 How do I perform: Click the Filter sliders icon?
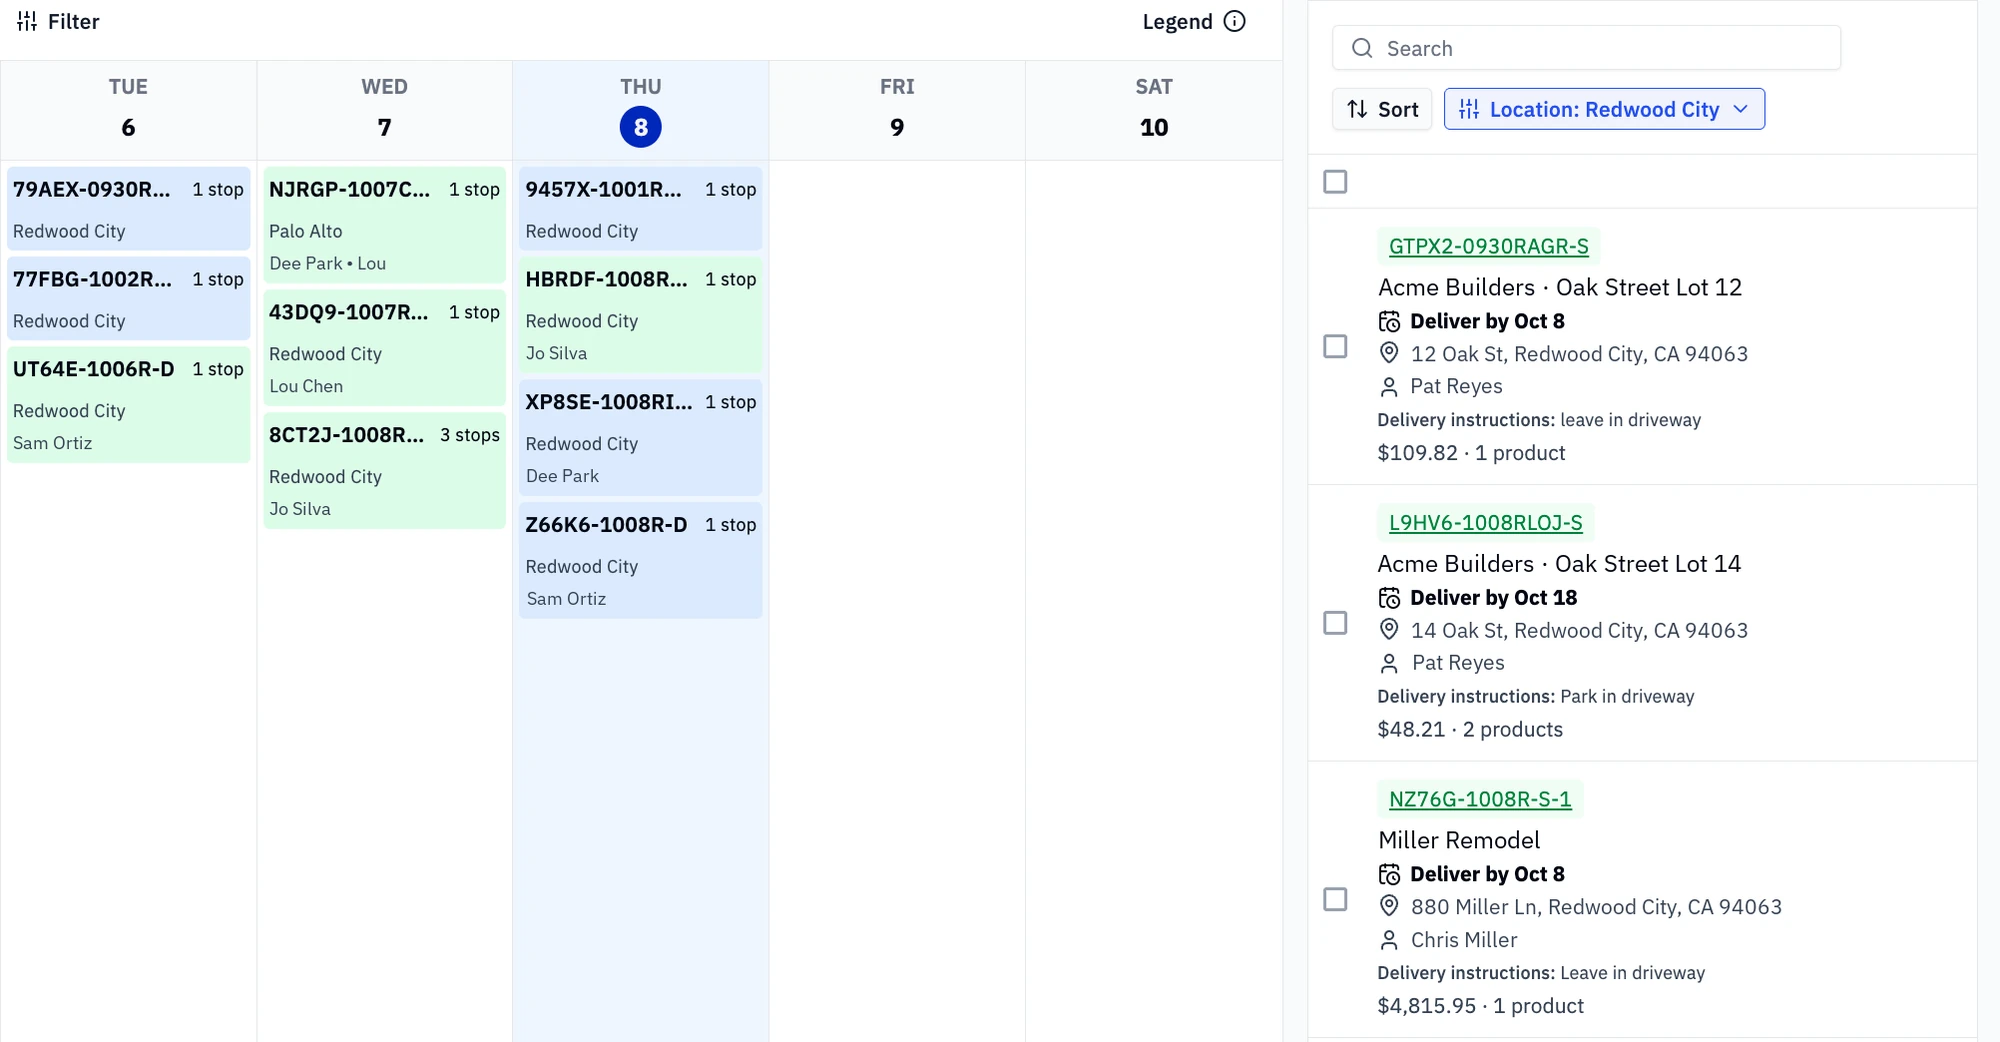(27, 21)
